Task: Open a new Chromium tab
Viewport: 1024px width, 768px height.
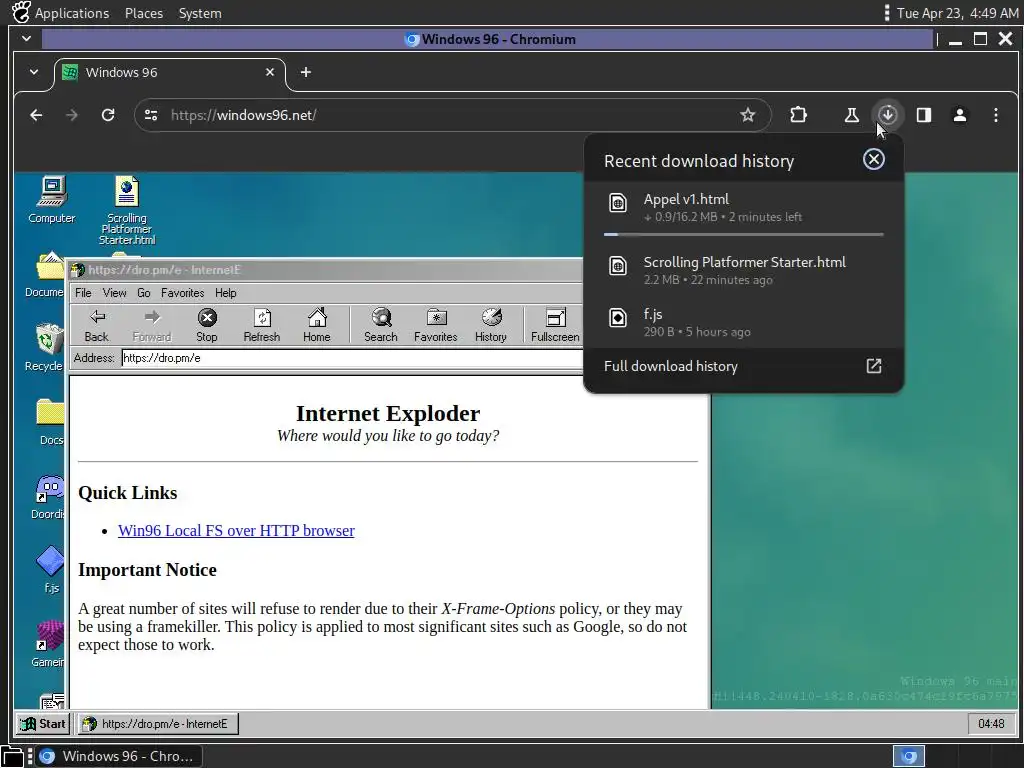Action: (306, 72)
